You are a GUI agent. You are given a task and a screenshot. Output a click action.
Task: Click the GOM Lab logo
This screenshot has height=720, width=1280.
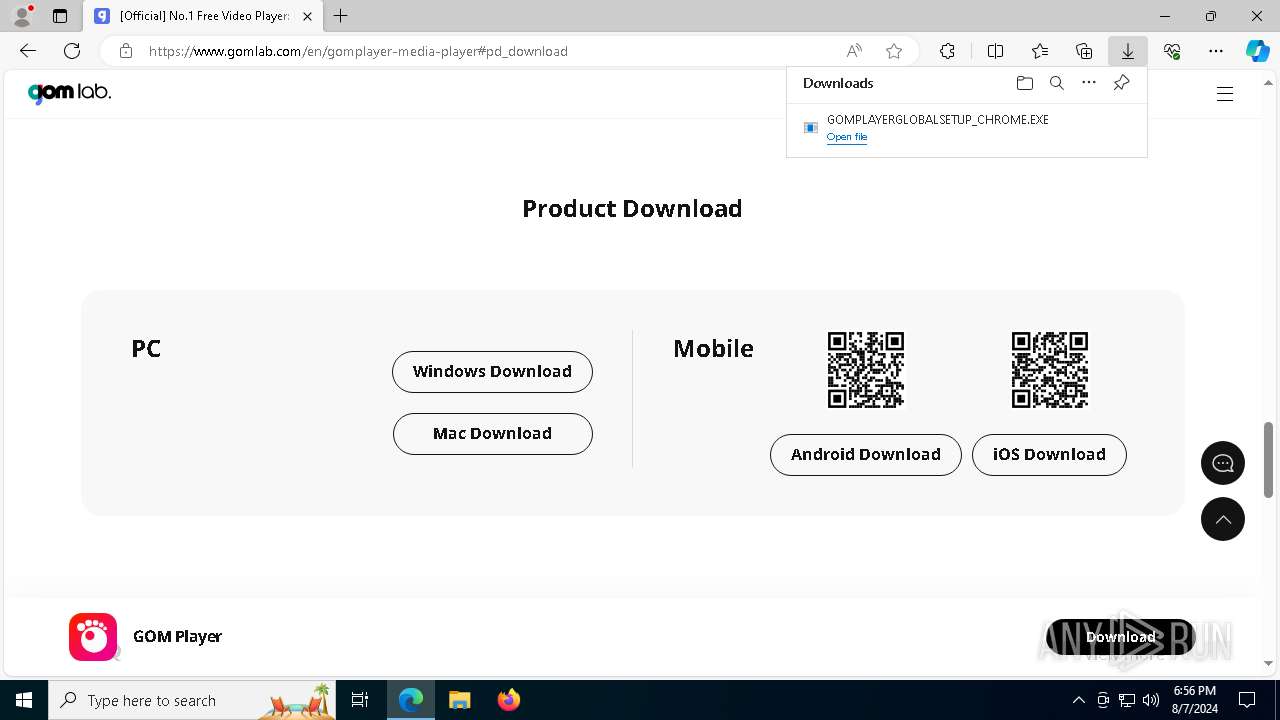coord(69,93)
